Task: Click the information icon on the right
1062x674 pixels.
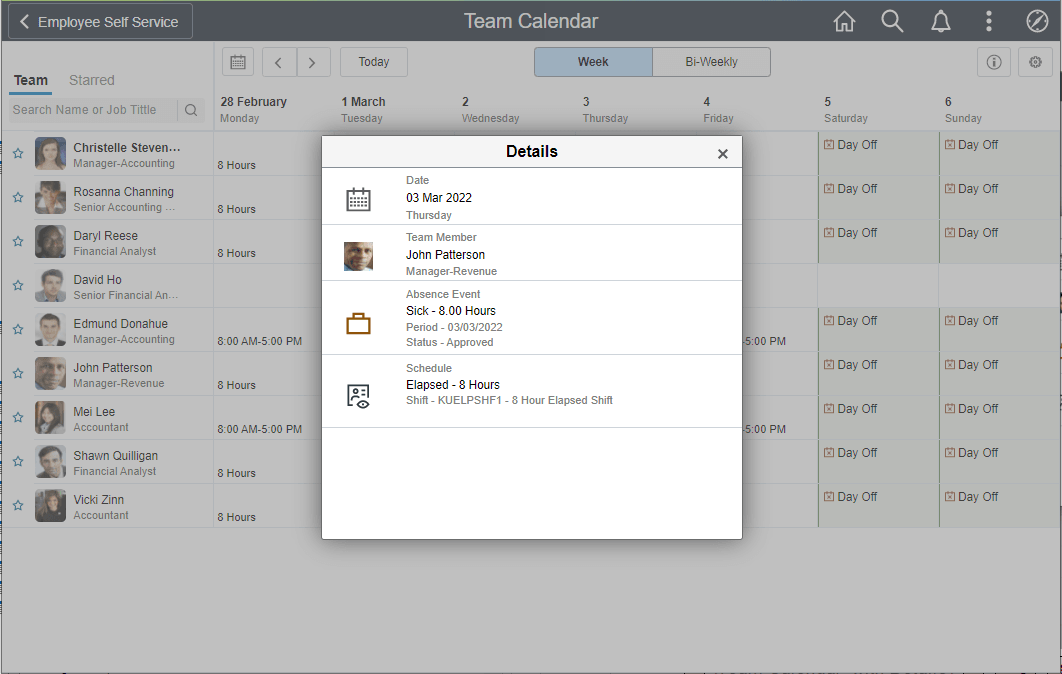Action: tap(994, 62)
